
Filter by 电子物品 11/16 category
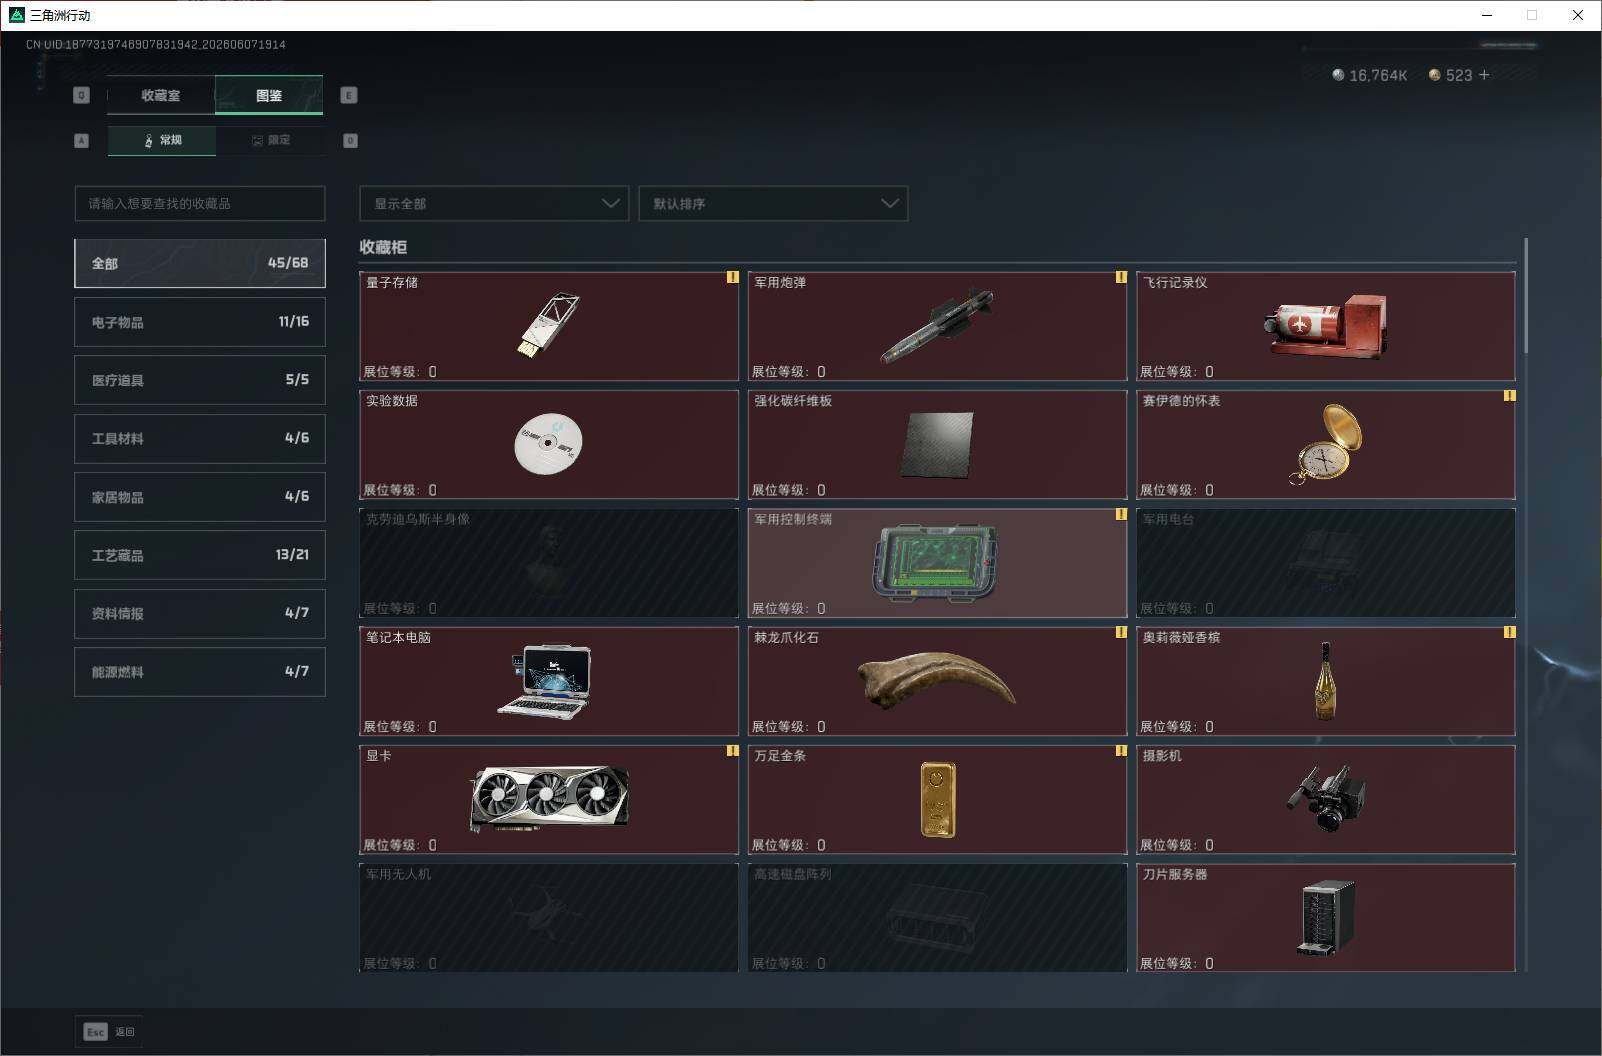[200, 322]
